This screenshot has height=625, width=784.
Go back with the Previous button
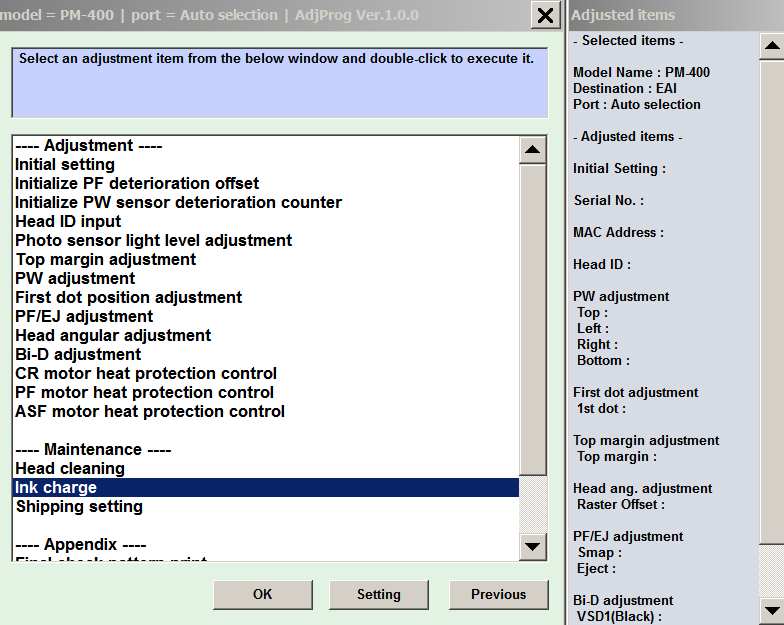498,594
